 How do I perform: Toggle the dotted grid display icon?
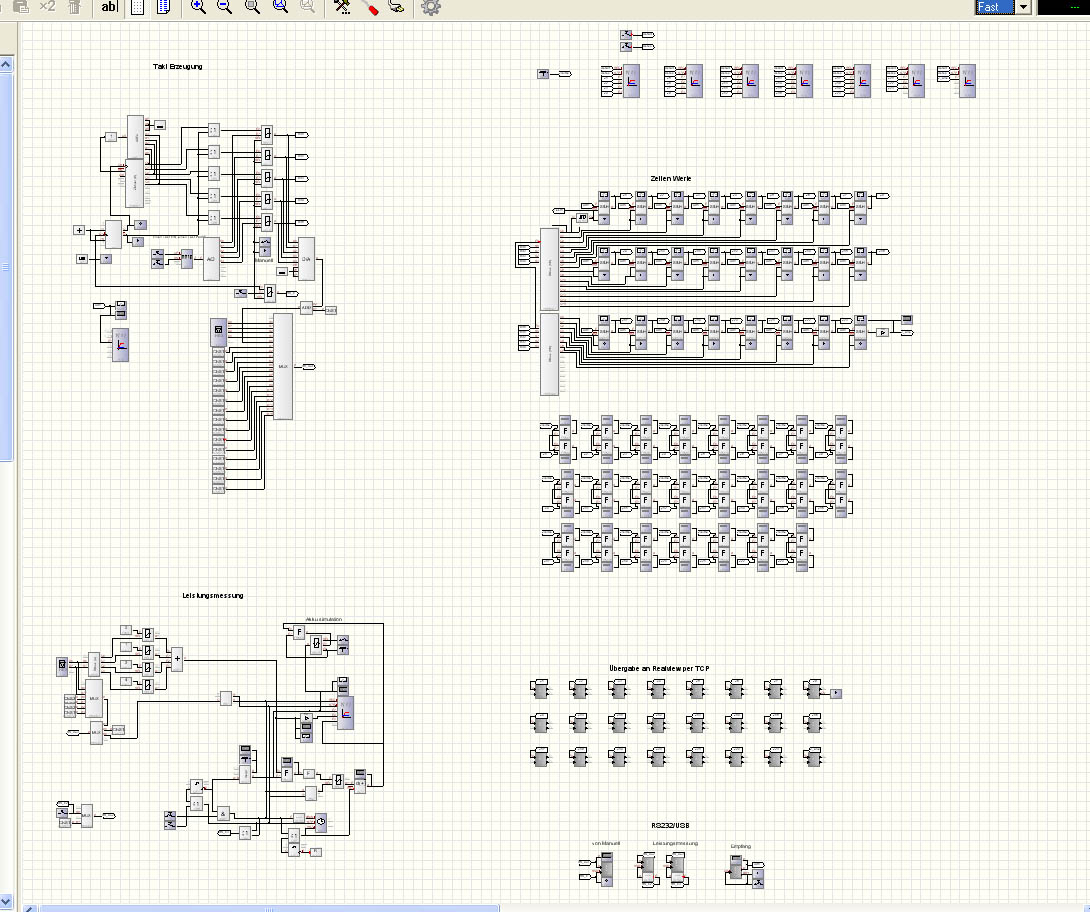click(138, 7)
